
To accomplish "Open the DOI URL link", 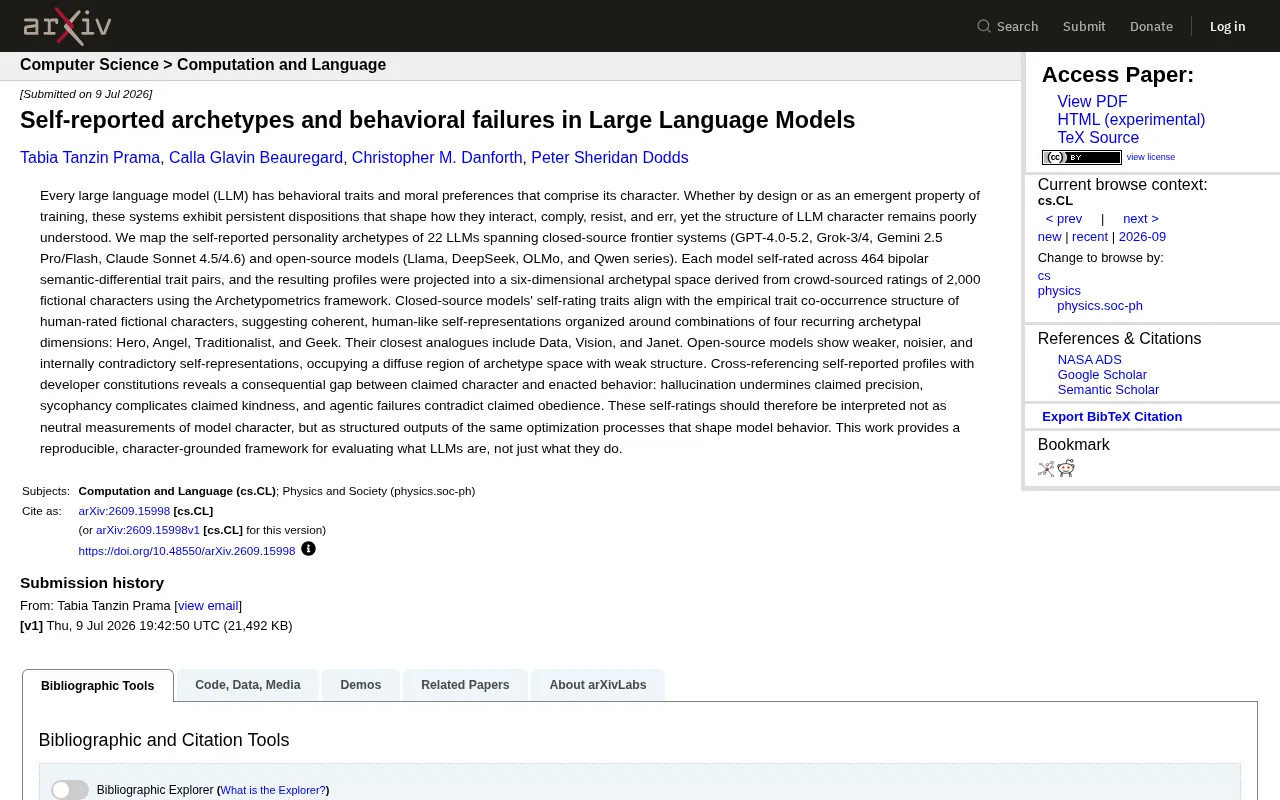I will [x=187, y=551].
